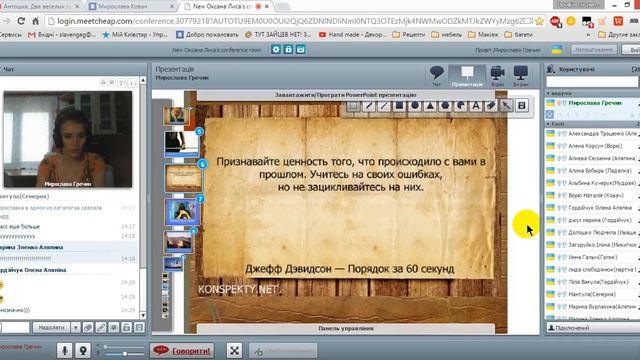The height and width of the screenshot is (360, 640).
Task: Select the pointer arrow tool
Action: pyautogui.click(x=506, y=106)
